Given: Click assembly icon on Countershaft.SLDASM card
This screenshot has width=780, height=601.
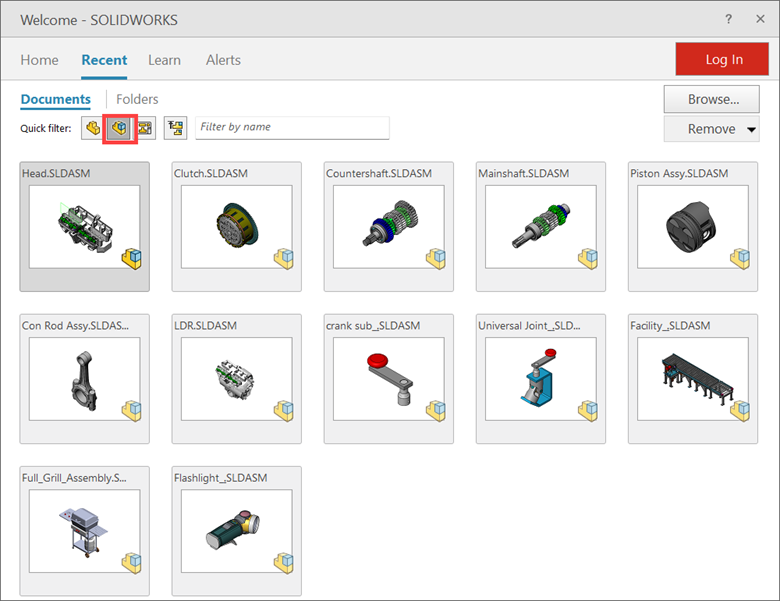Looking at the screenshot, I should tap(436, 259).
